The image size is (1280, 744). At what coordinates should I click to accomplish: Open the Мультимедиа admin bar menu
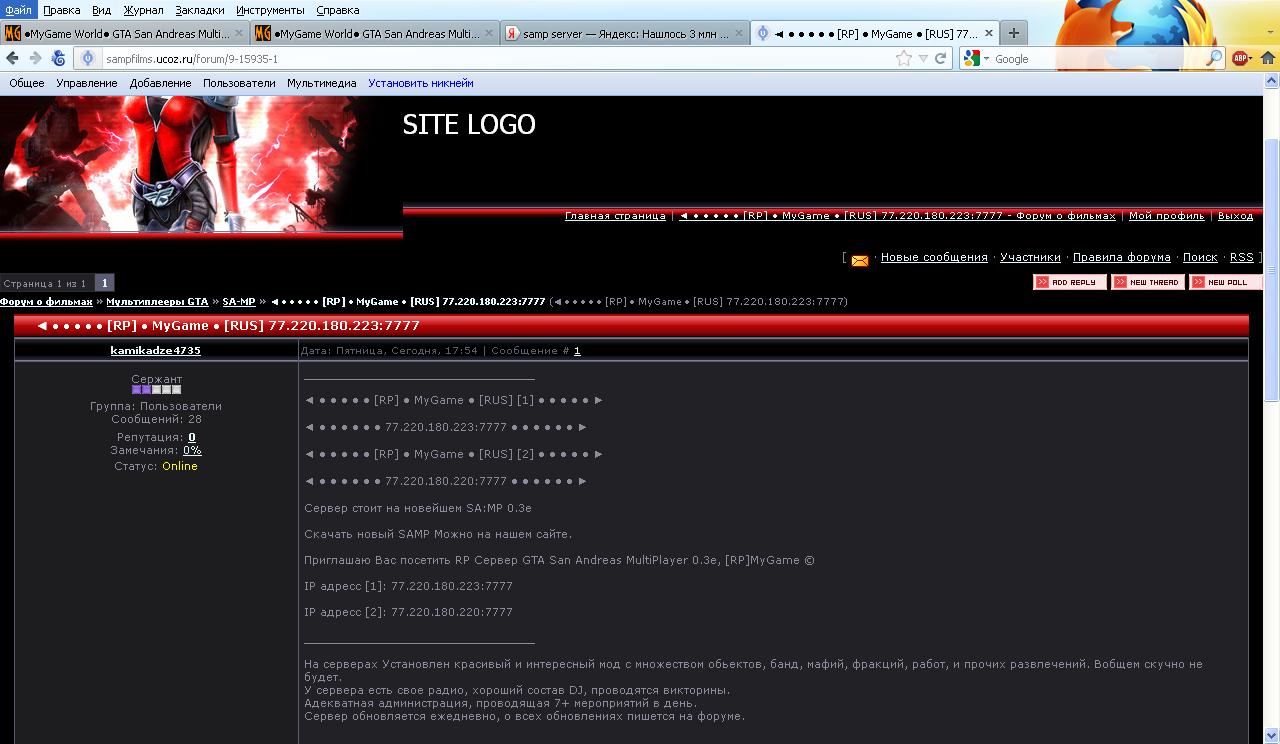322,84
